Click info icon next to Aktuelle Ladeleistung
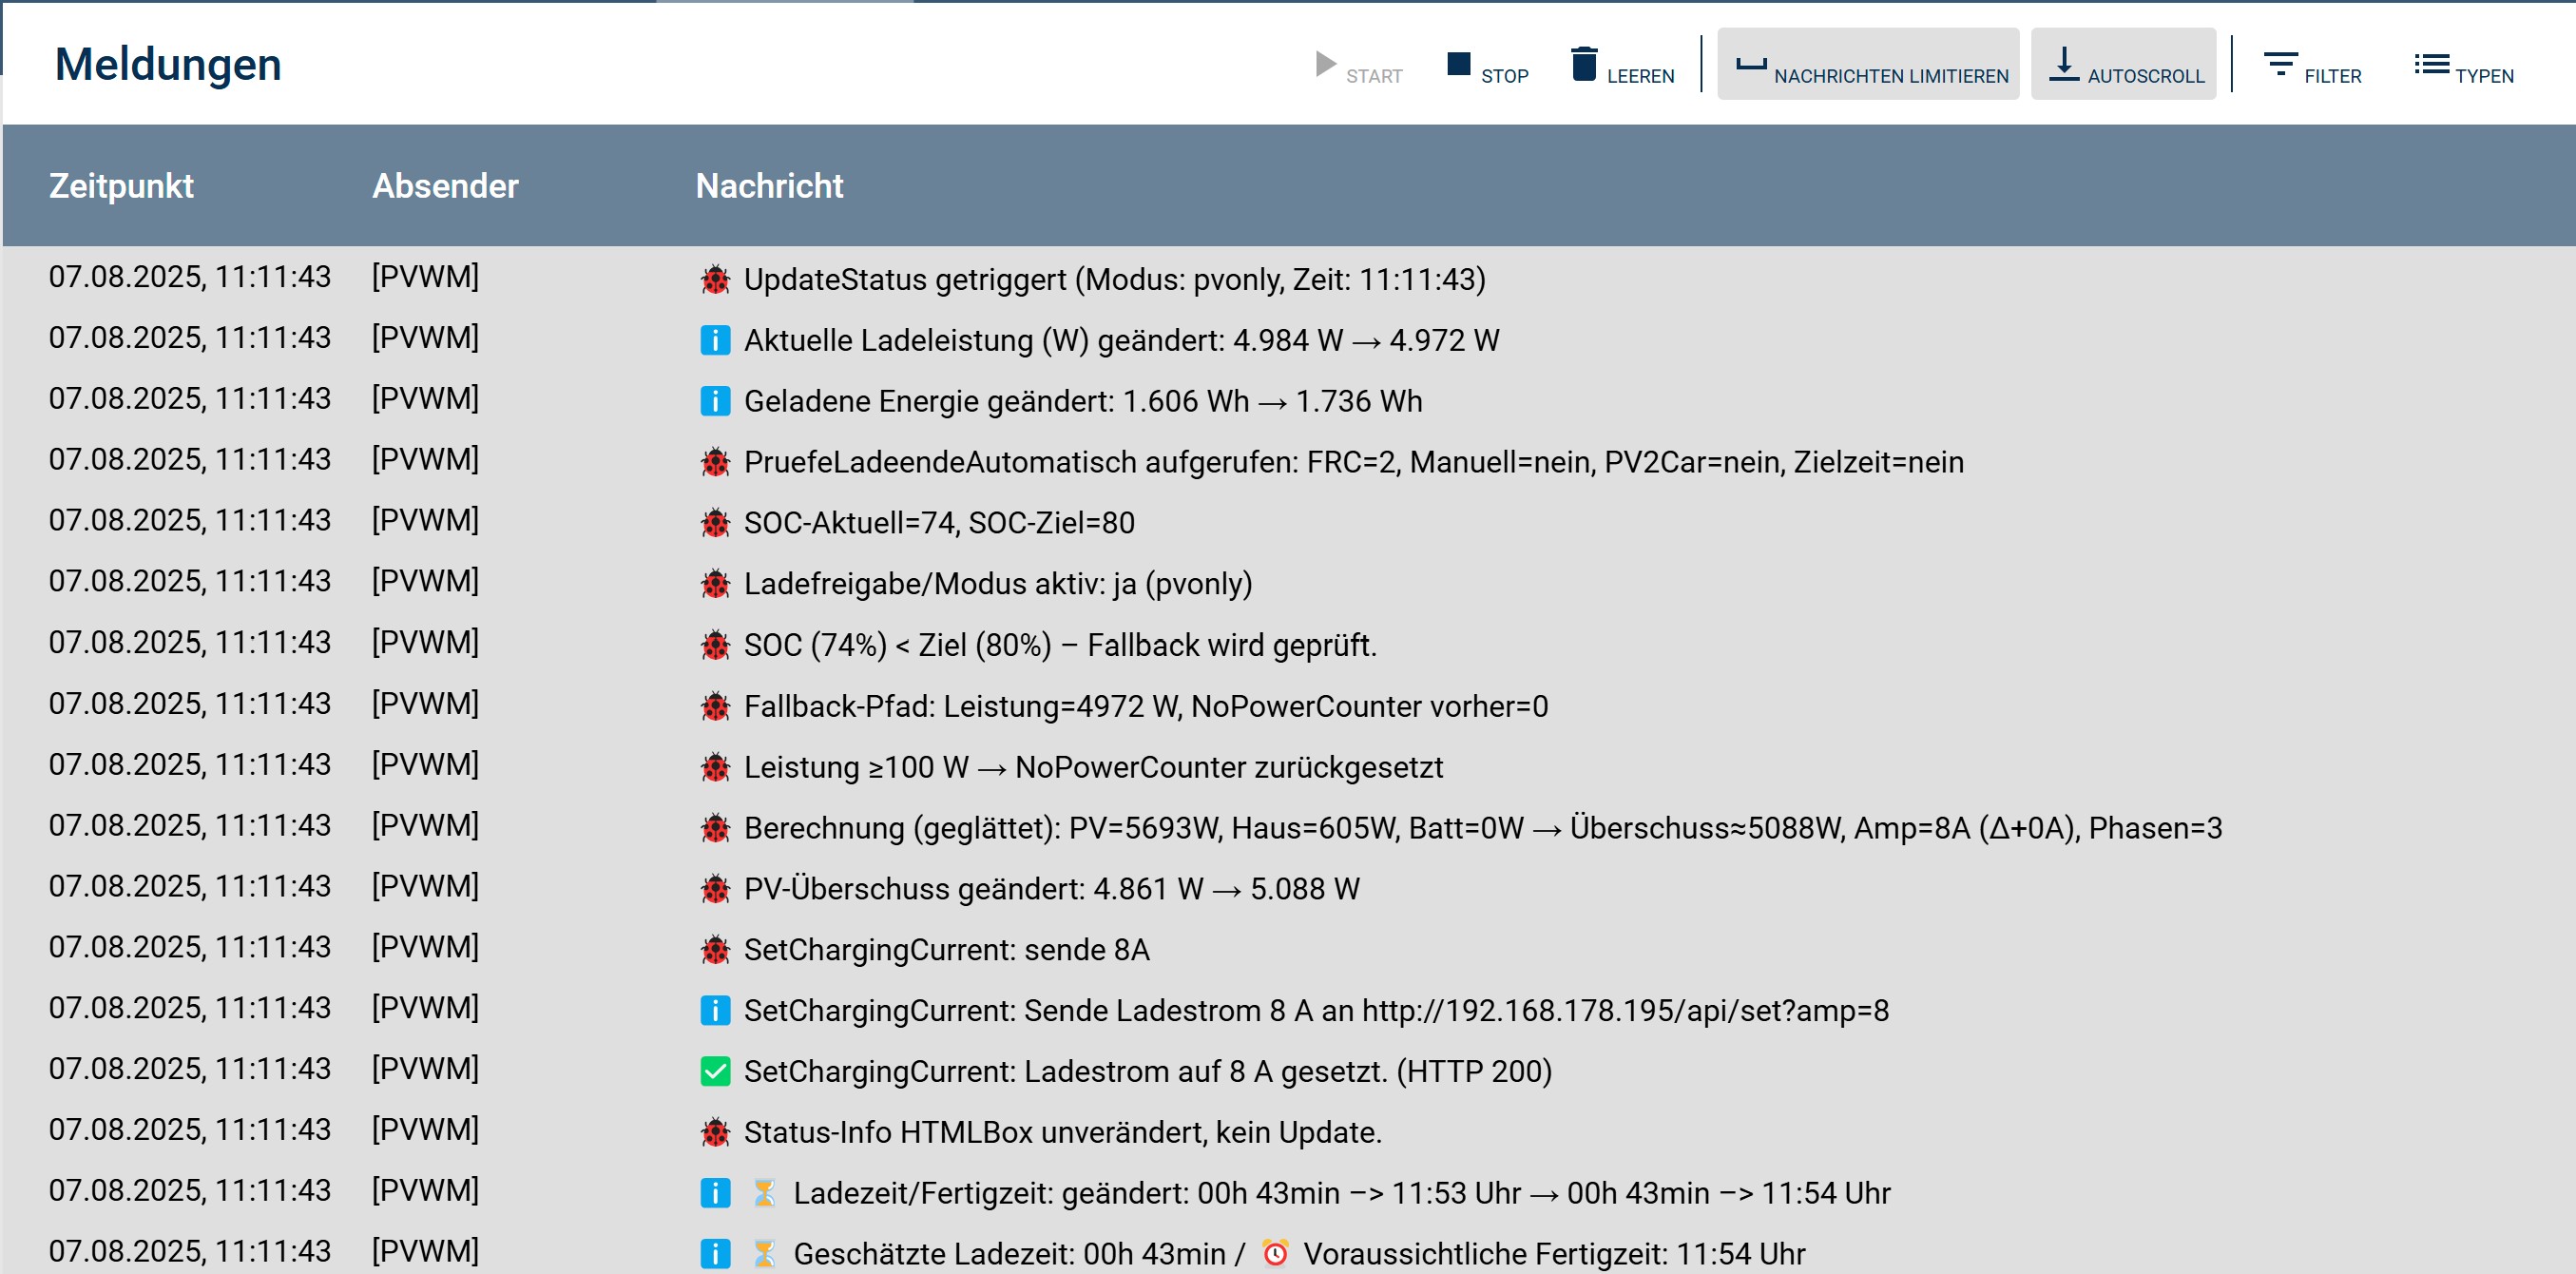Viewport: 2576px width, 1274px height. (x=715, y=341)
